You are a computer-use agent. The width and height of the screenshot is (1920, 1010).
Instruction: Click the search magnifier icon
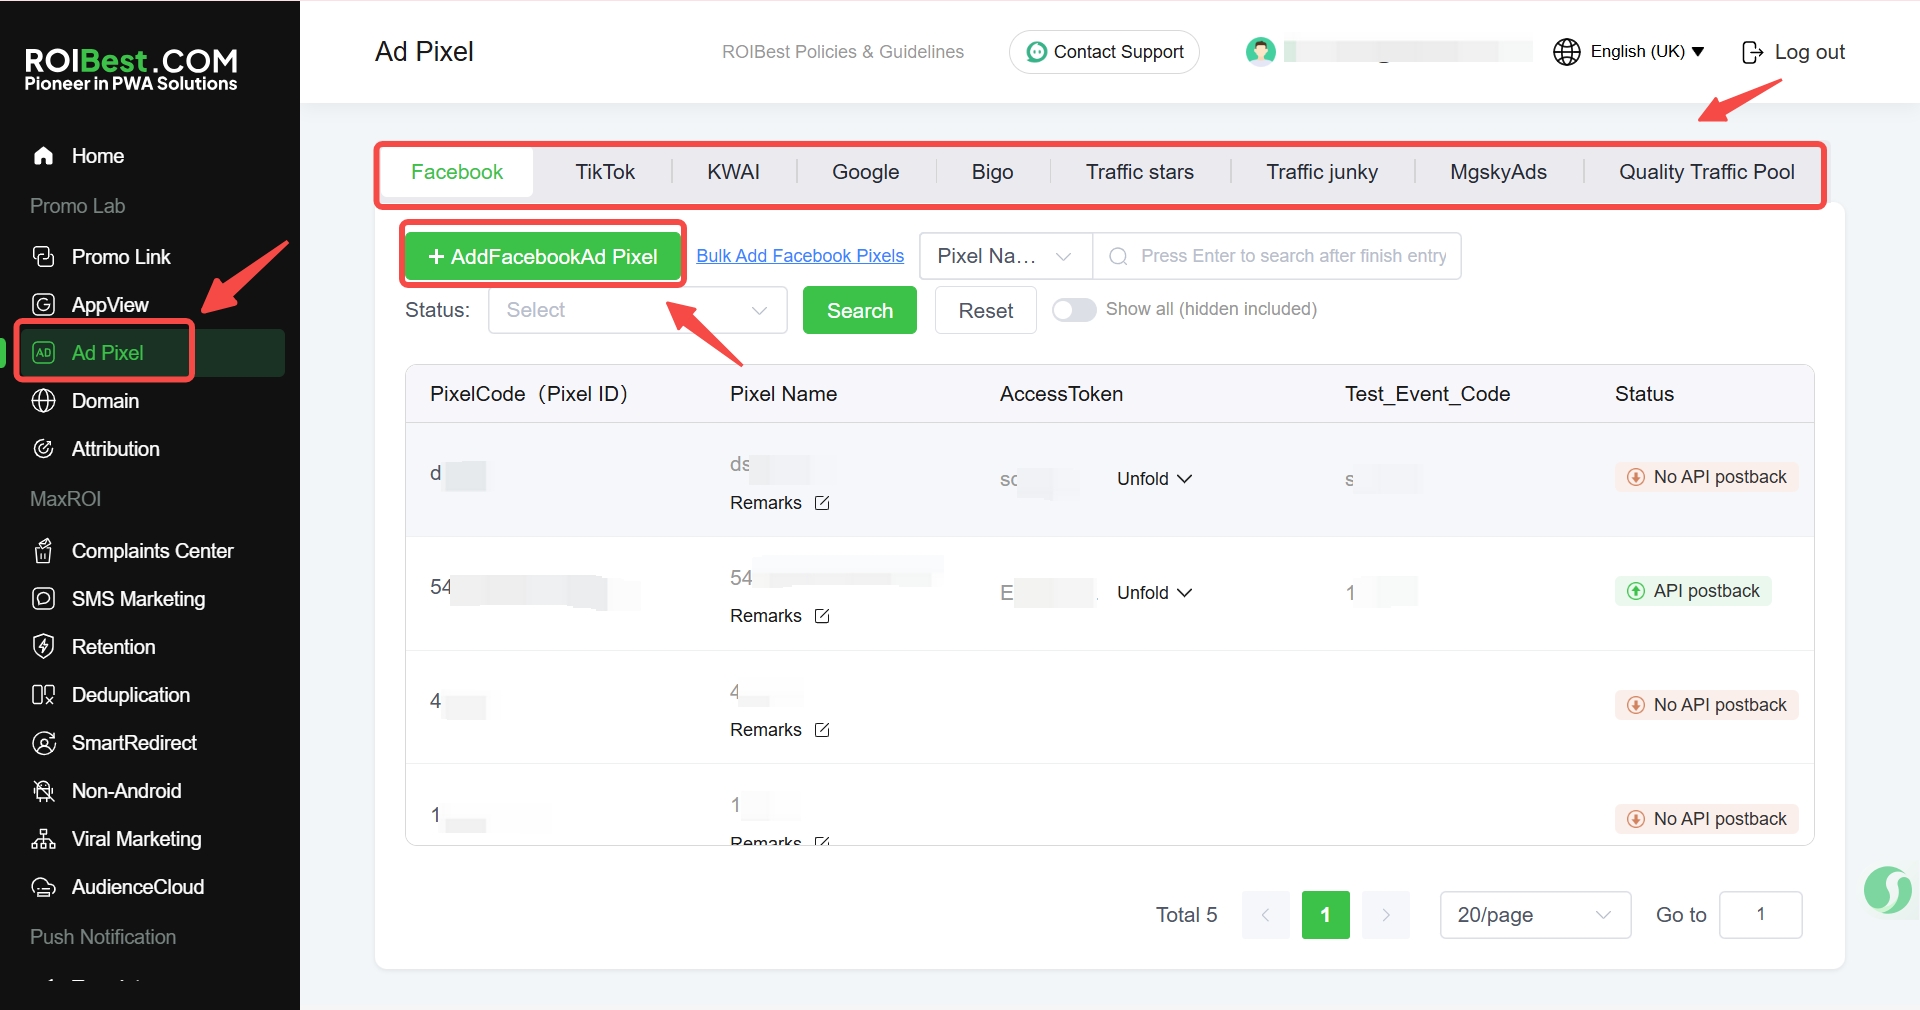point(1119,257)
